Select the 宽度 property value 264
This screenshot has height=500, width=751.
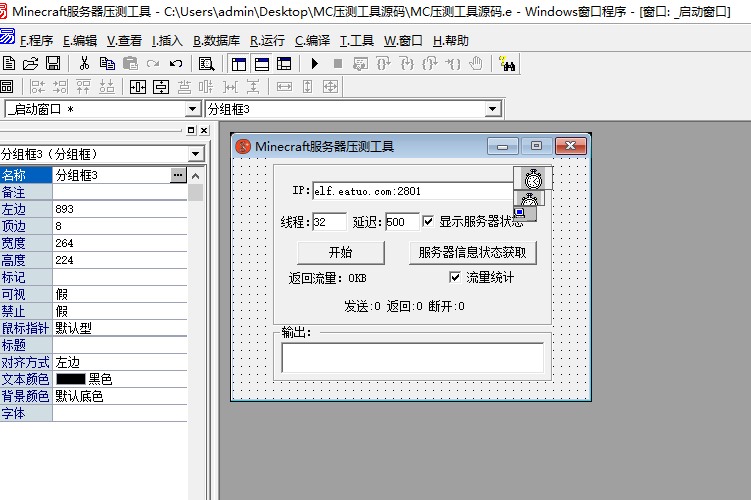(120, 243)
